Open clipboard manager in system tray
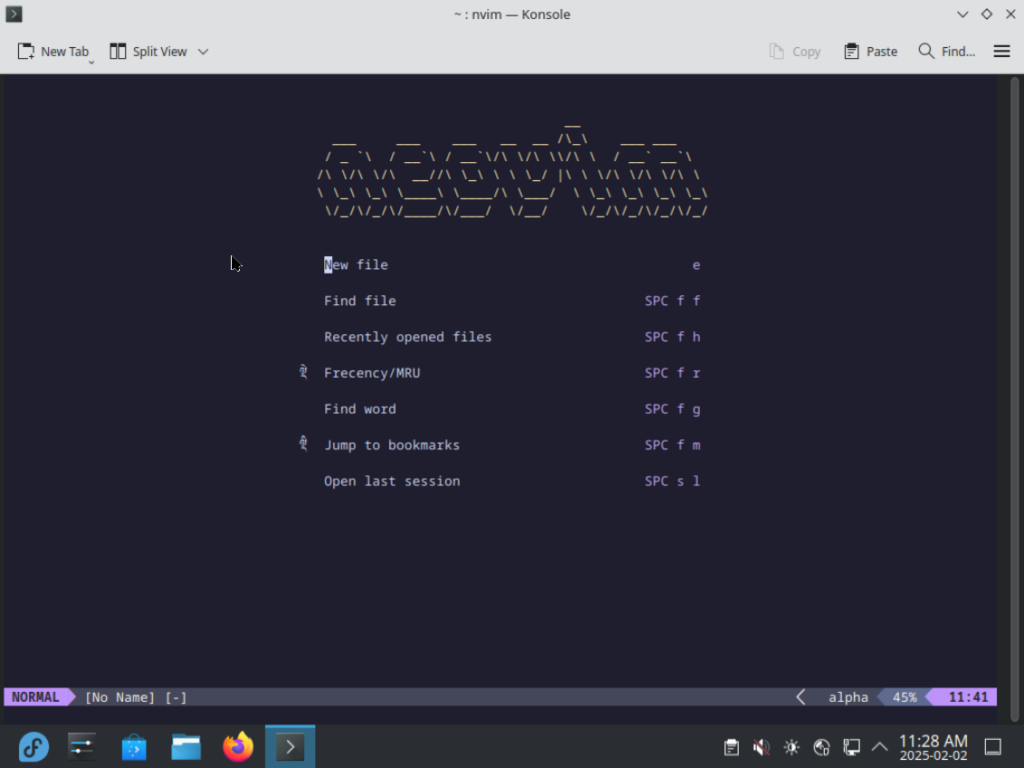Screen dimensions: 1024x768 click(x=732, y=747)
